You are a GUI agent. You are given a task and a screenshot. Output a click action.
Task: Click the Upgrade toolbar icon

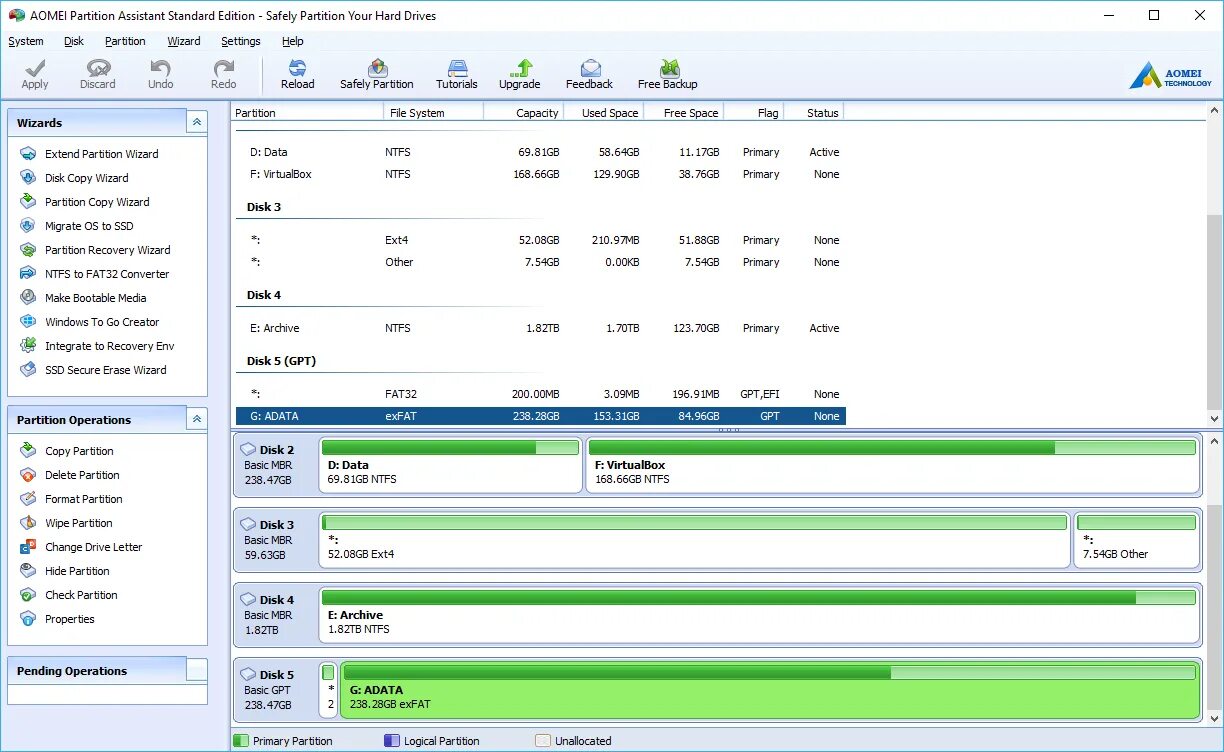click(x=520, y=68)
